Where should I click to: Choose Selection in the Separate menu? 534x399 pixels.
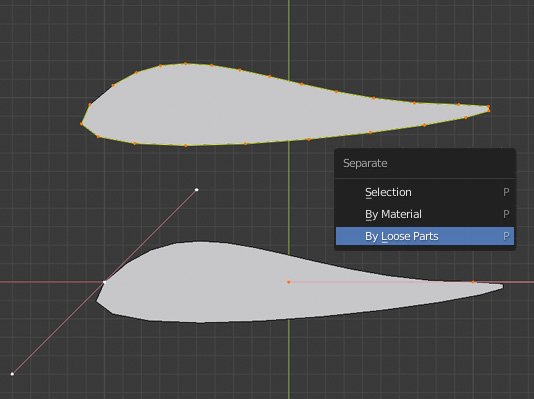tap(425, 192)
